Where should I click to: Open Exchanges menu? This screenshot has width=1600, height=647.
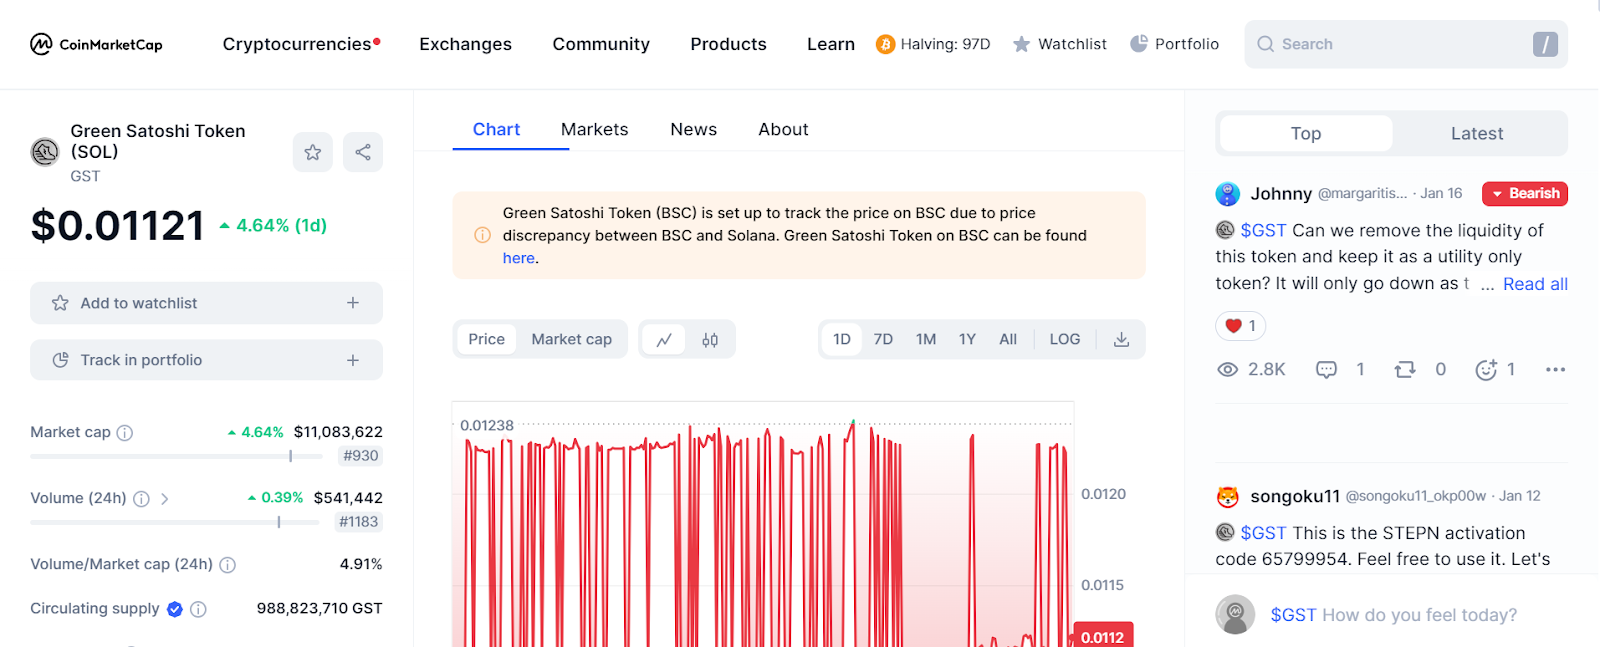[x=465, y=44]
